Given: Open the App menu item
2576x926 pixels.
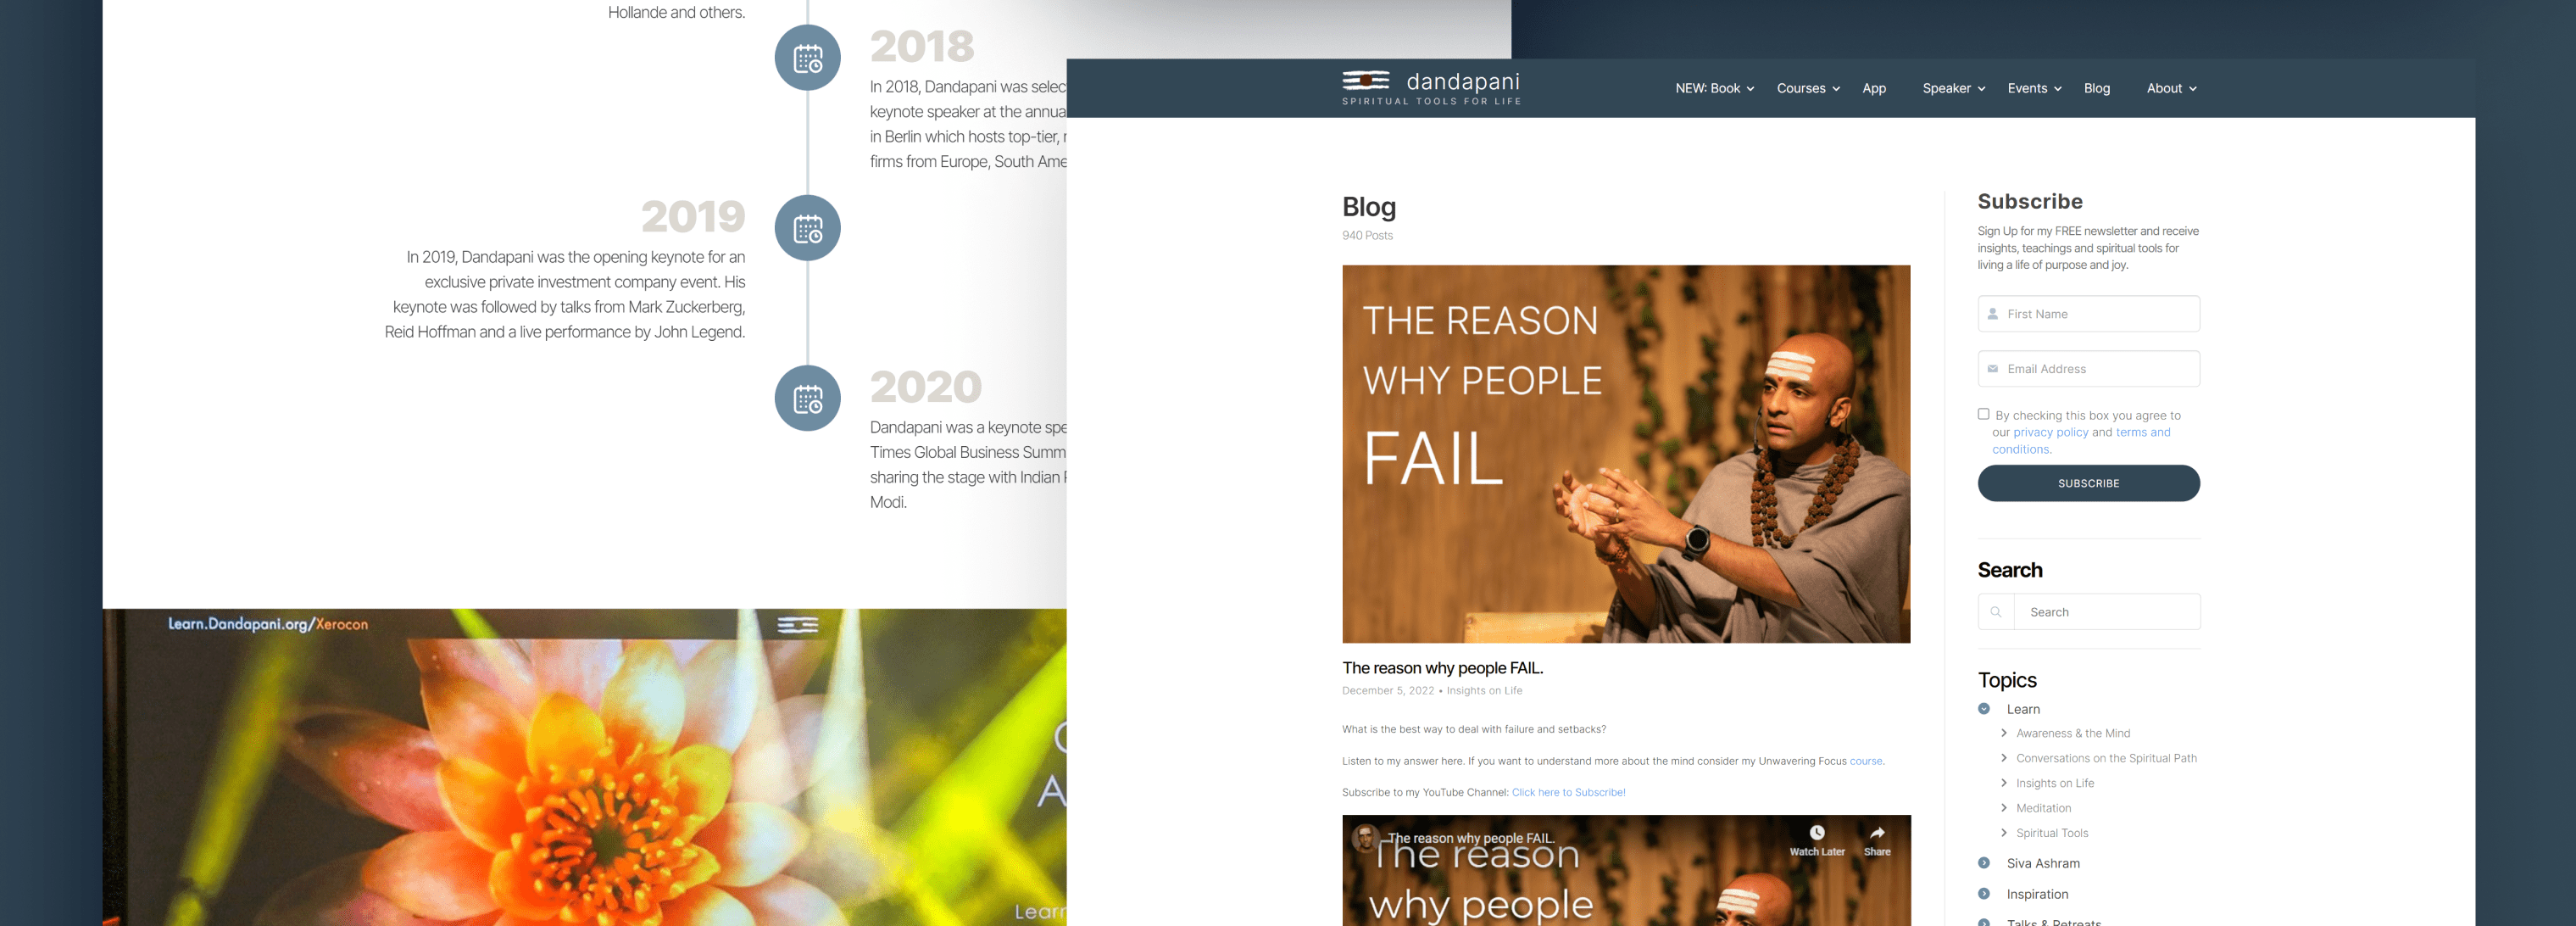Looking at the screenshot, I should point(1873,88).
